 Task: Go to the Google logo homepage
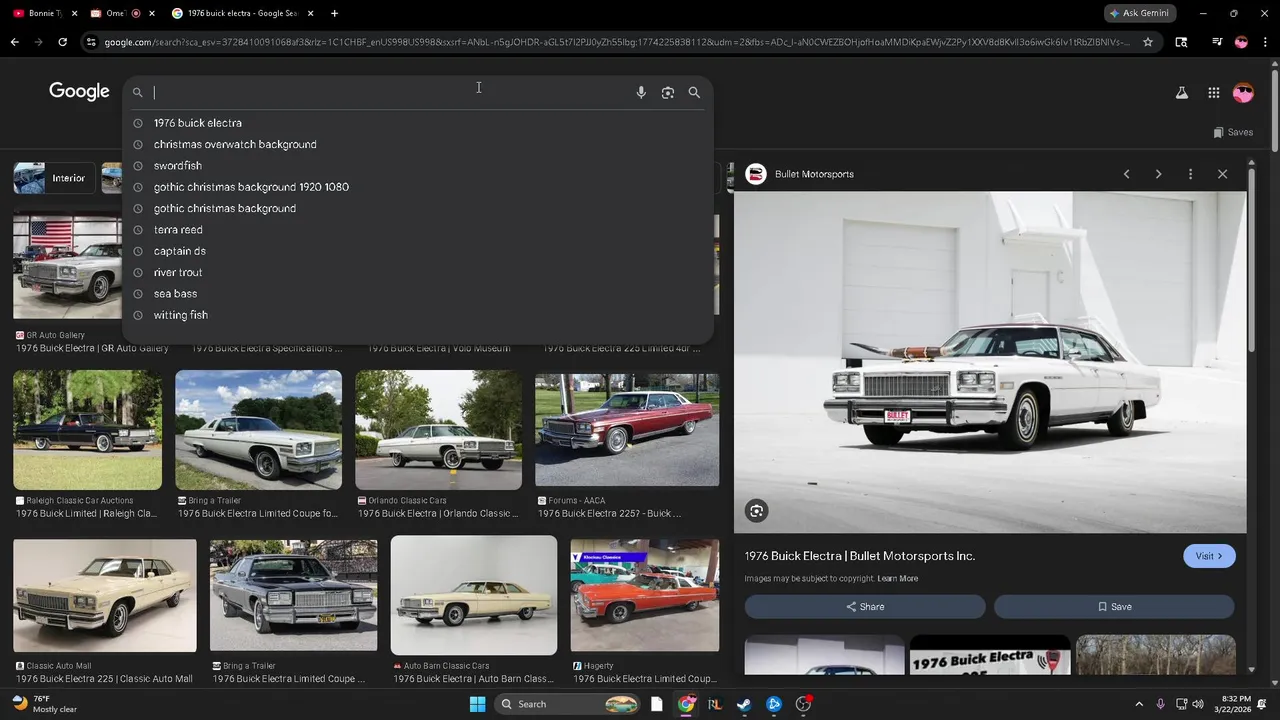[79, 92]
